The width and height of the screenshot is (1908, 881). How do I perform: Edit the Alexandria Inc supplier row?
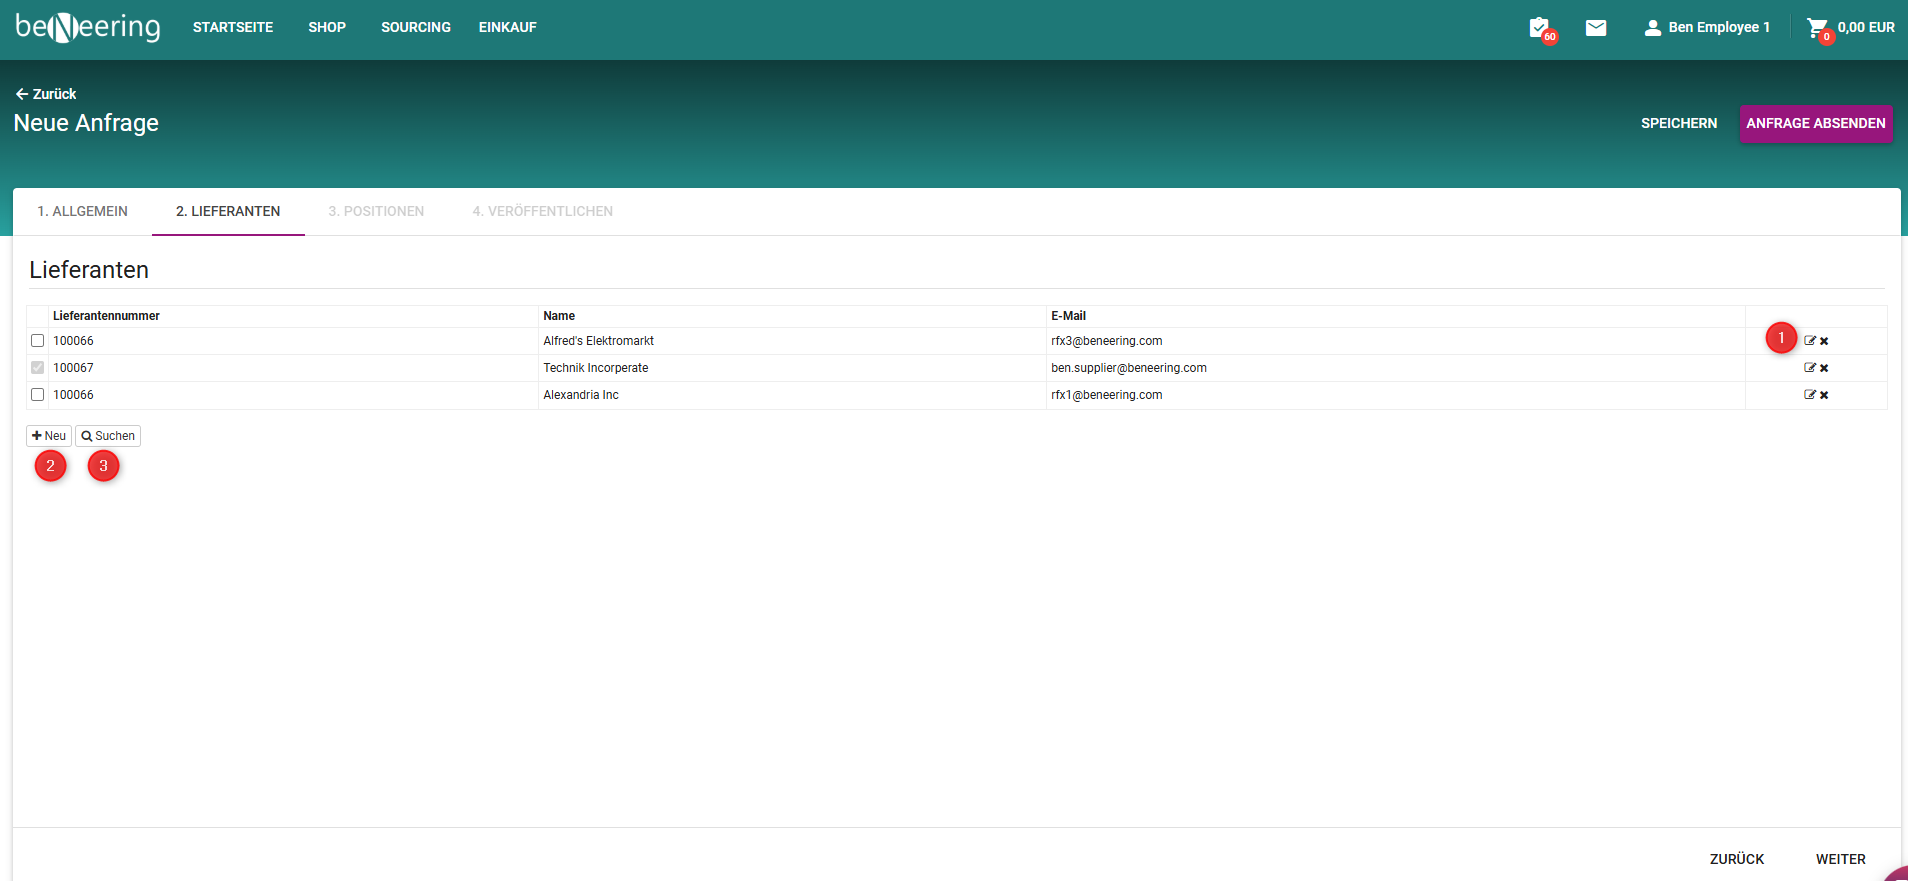click(x=1809, y=395)
